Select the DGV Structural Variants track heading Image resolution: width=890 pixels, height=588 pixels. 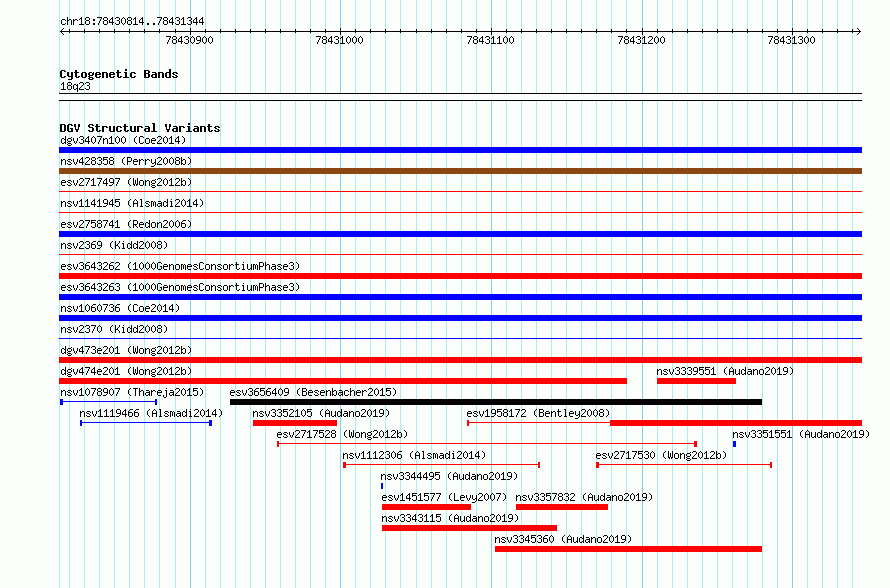[x=140, y=128]
